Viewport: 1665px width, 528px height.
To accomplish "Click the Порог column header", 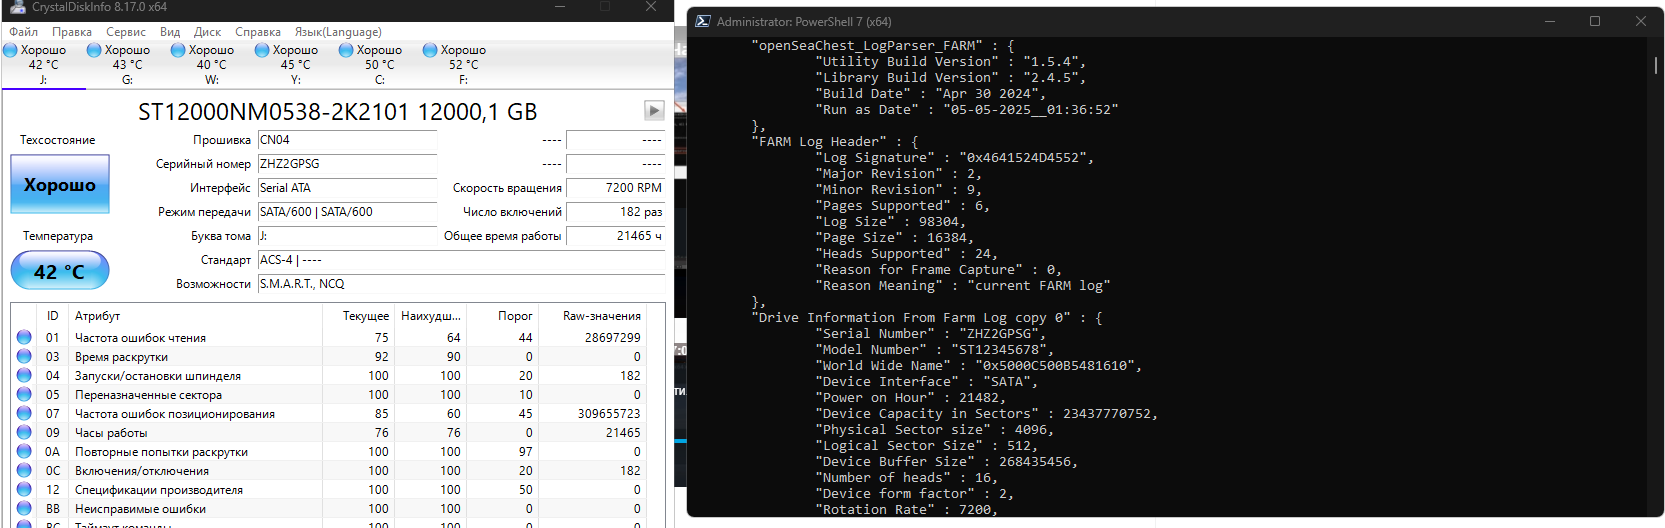I will (x=503, y=316).
